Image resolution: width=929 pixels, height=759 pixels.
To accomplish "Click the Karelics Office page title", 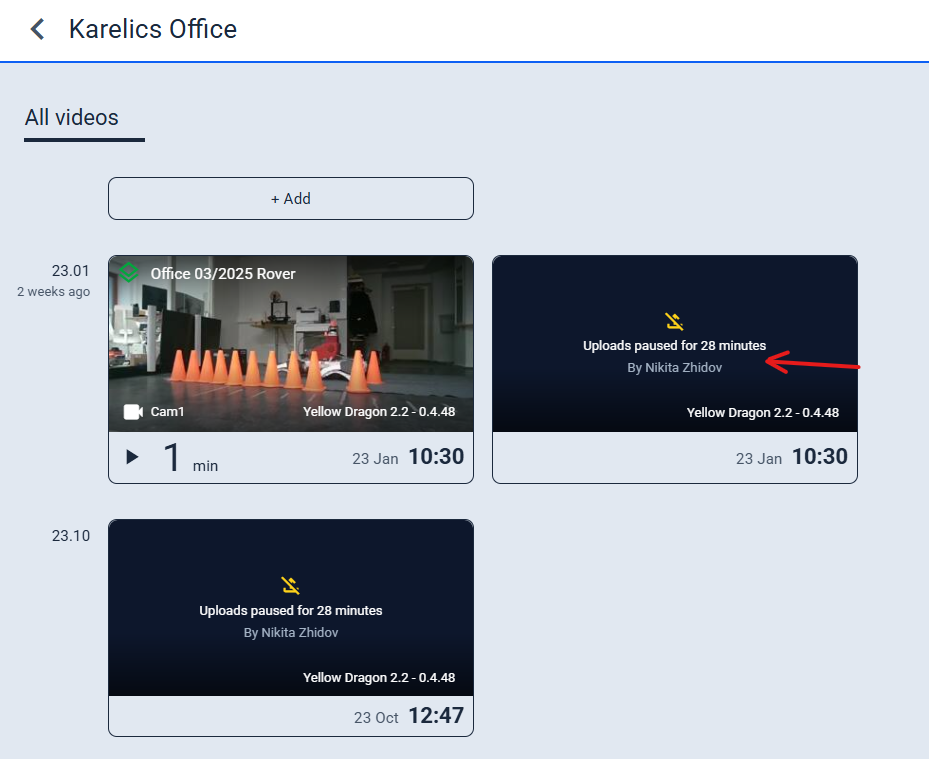I will click(153, 29).
